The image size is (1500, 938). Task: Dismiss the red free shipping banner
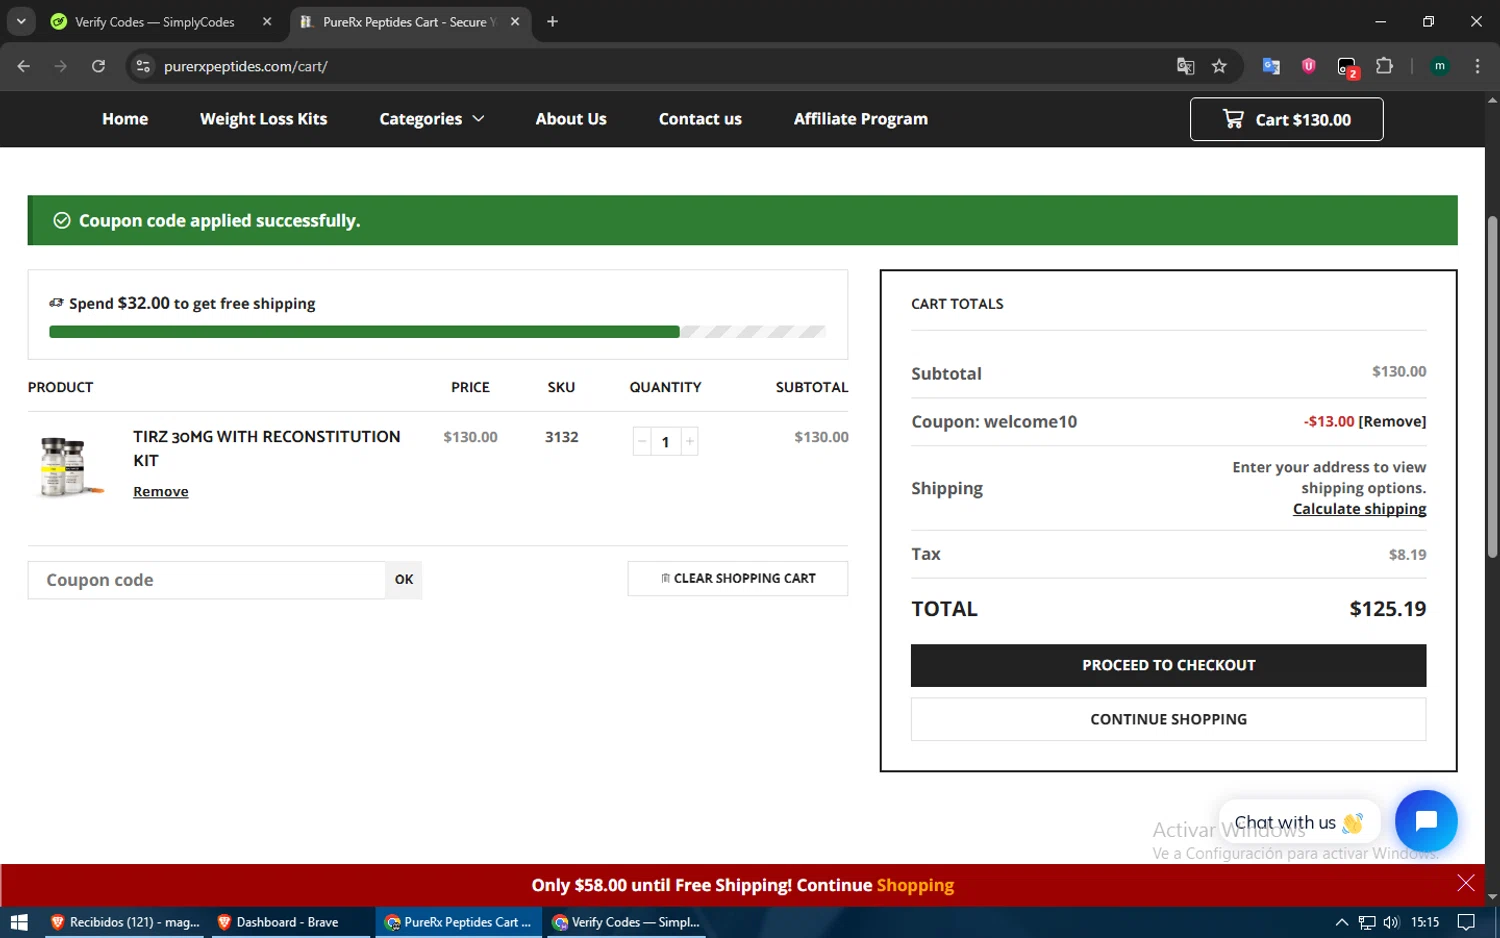coord(1465,882)
